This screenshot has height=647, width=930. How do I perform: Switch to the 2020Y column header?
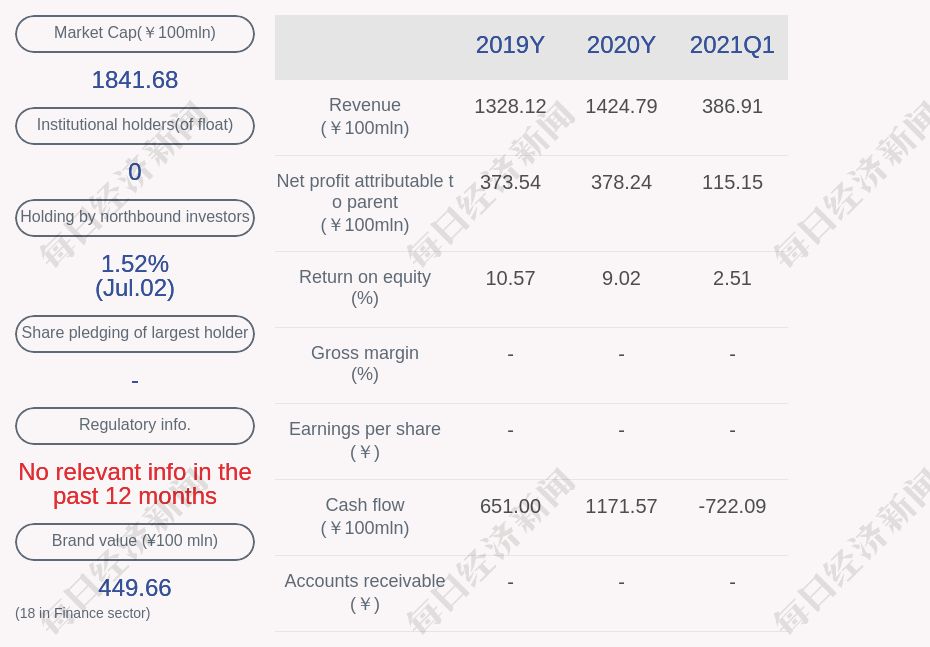pyautogui.click(x=621, y=45)
